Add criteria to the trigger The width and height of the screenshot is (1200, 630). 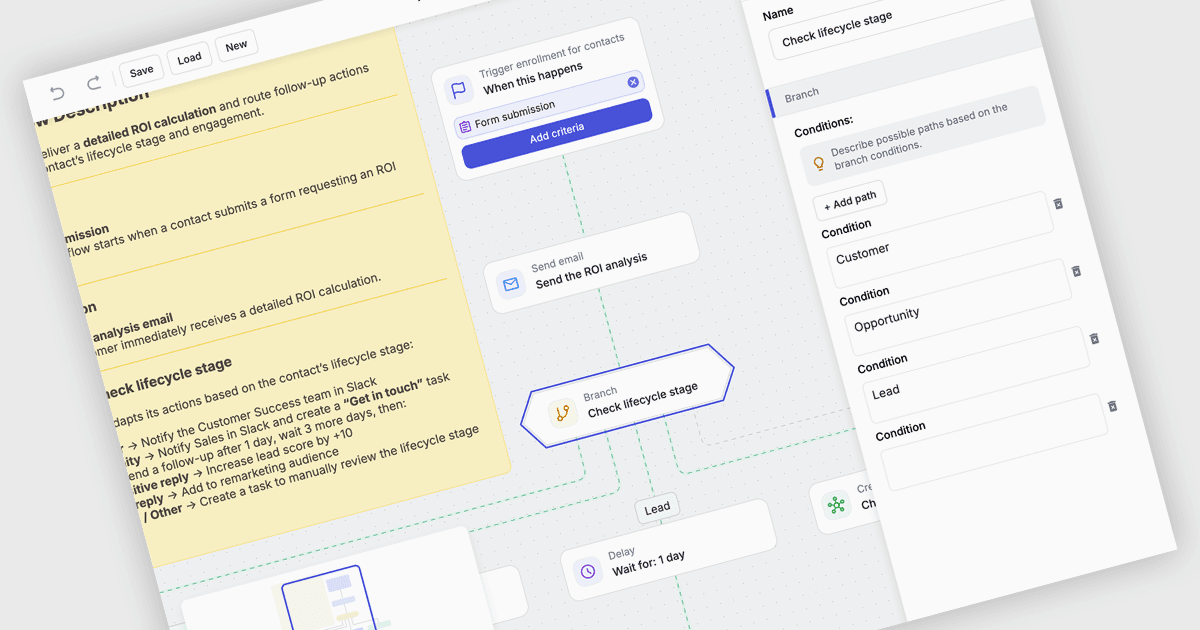coord(557,133)
